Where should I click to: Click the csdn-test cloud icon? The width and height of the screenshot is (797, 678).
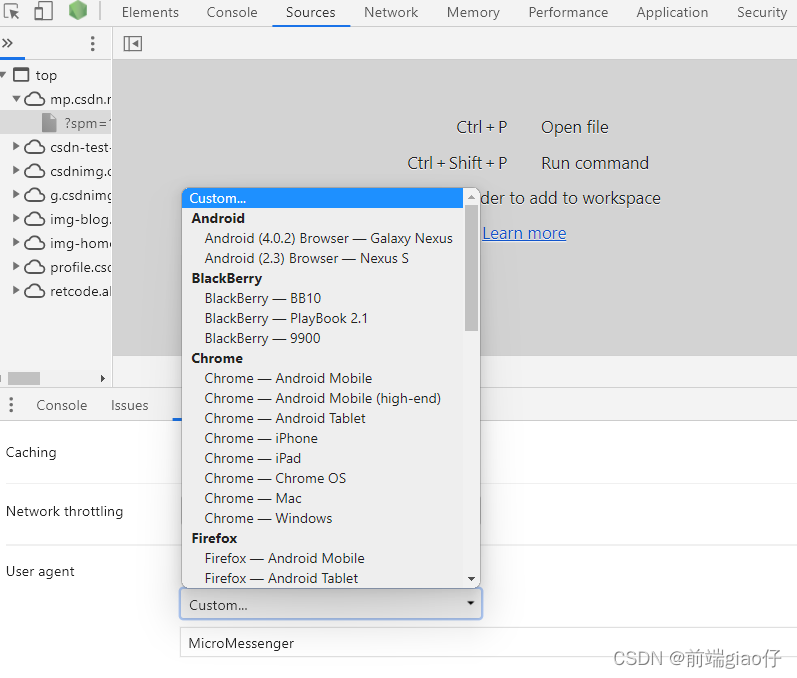click(35, 147)
